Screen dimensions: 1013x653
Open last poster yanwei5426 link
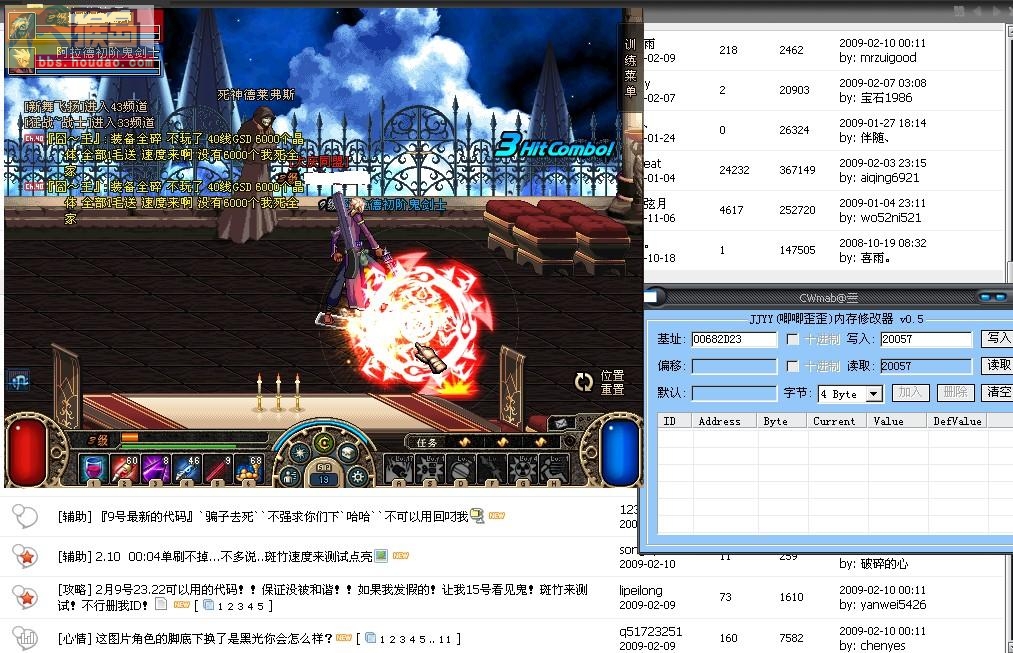point(893,605)
